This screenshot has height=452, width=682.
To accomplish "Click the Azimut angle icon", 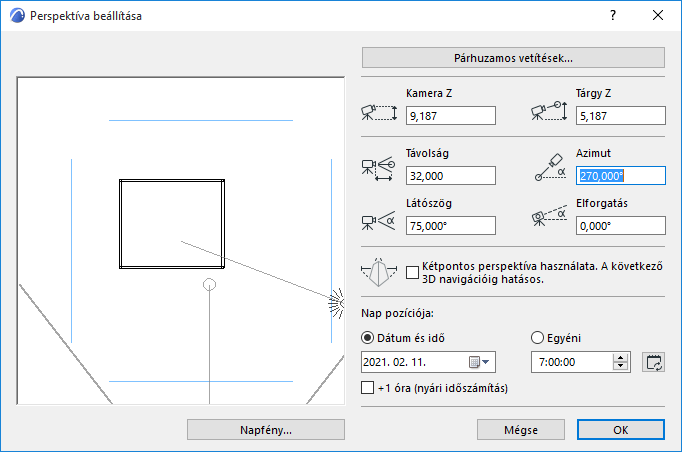I will 550,168.
